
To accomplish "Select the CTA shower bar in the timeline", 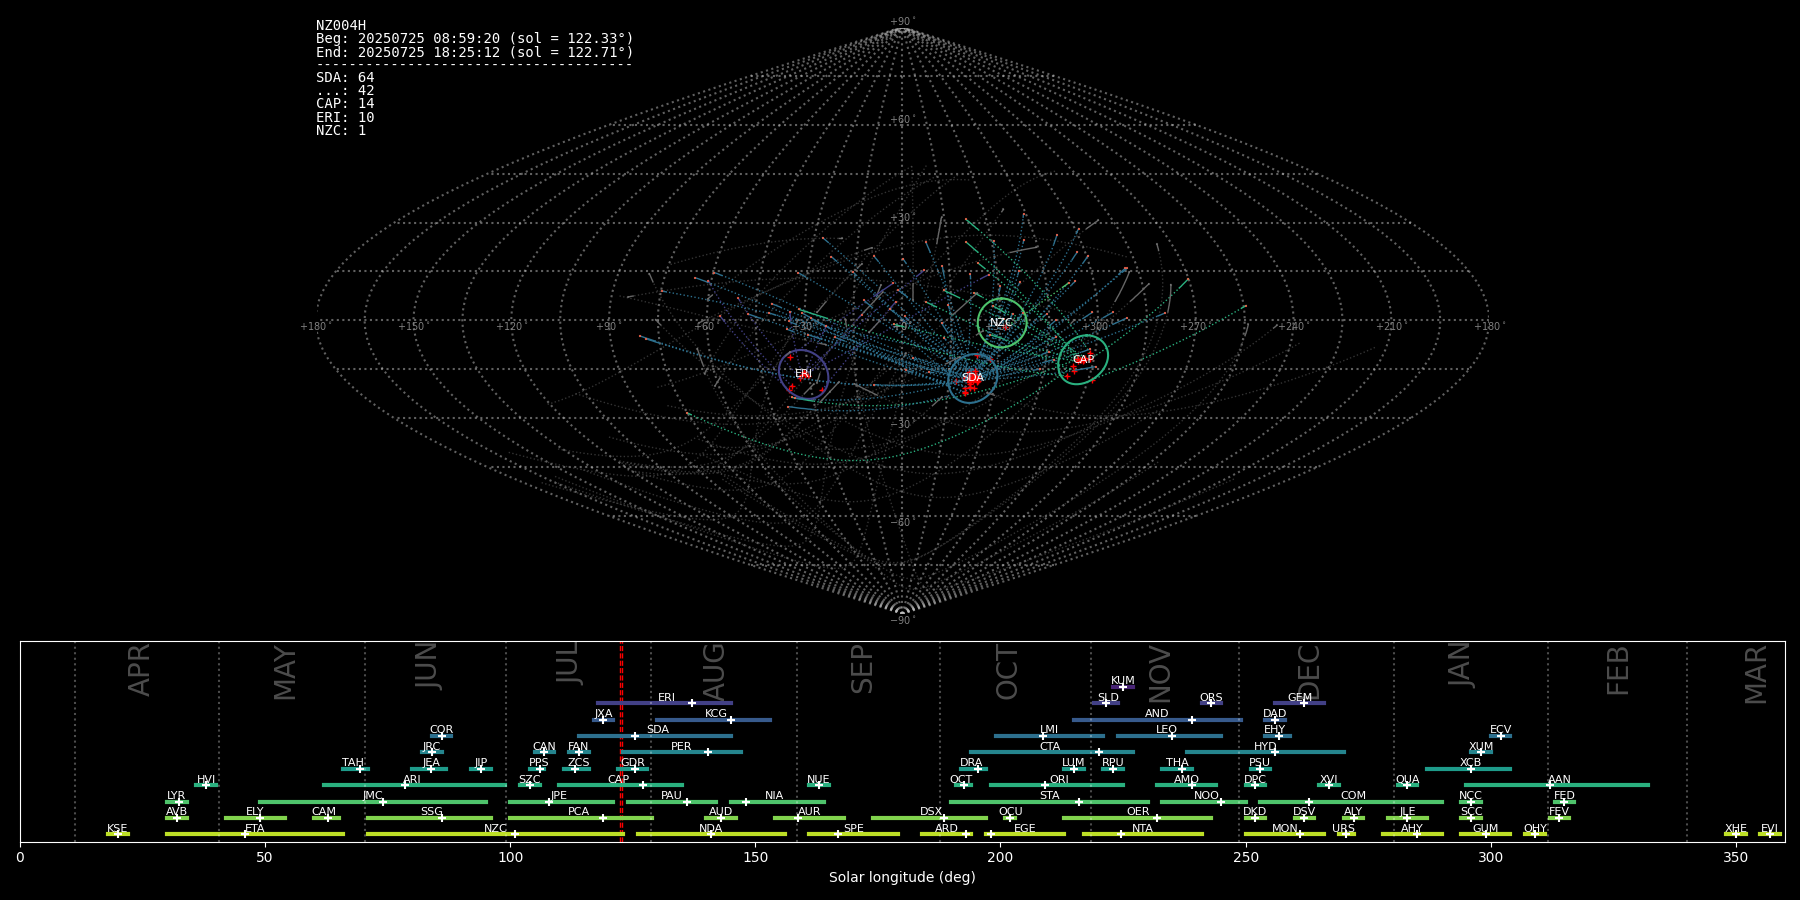I will tap(1052, 752).
